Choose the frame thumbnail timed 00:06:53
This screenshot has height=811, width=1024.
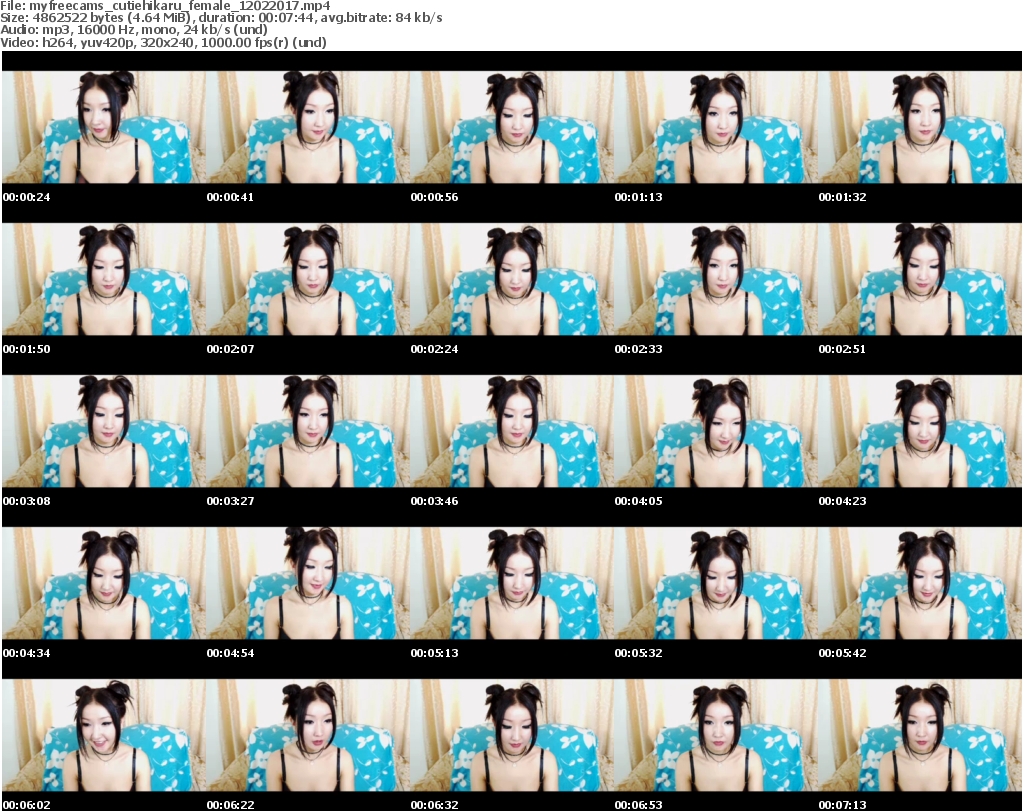tap(716, 735)
